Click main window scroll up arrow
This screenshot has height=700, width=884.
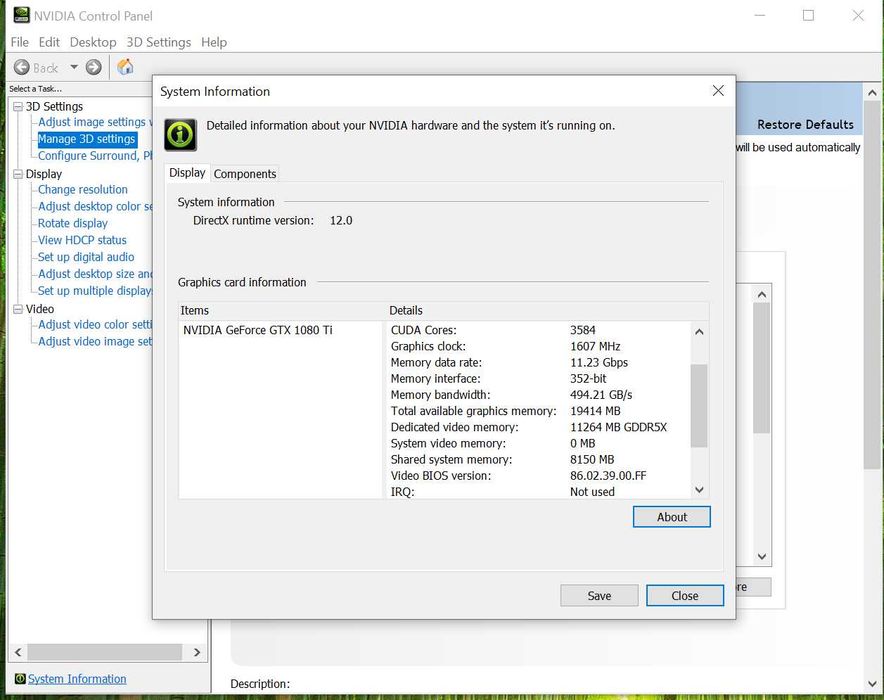tap(872, 92)
